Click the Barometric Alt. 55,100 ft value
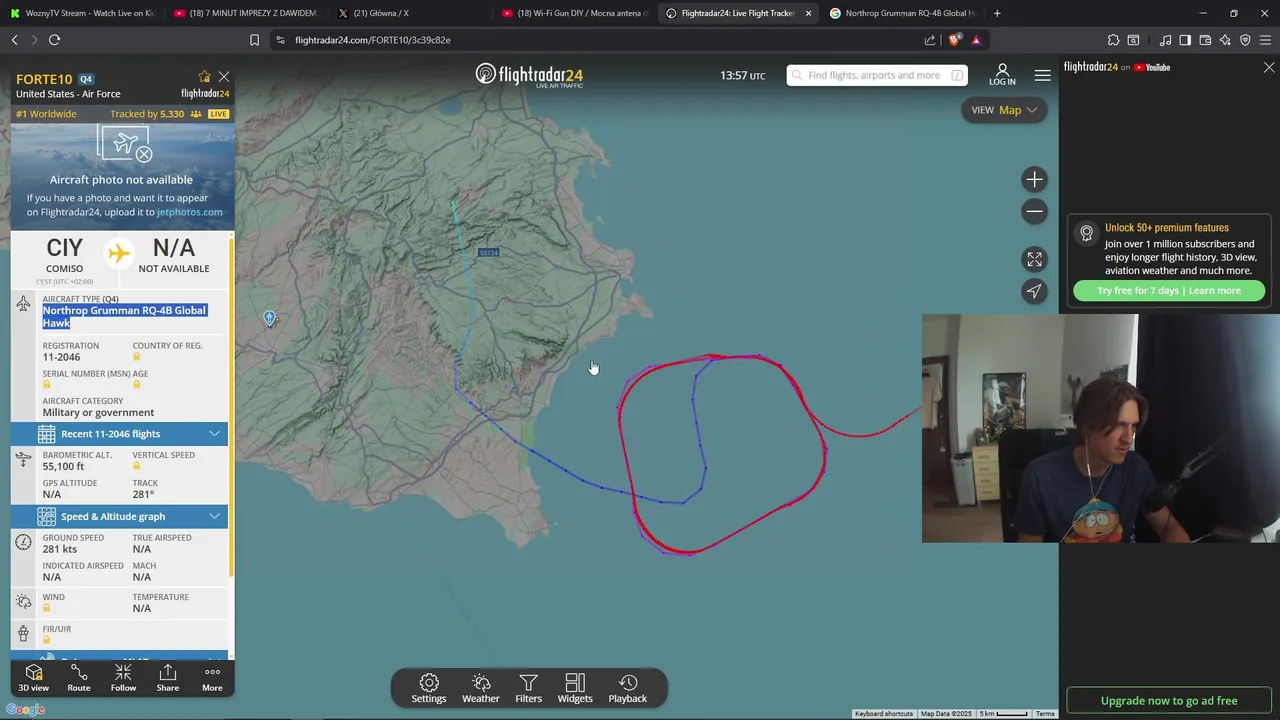1280x720 pixels. point(63,466)
